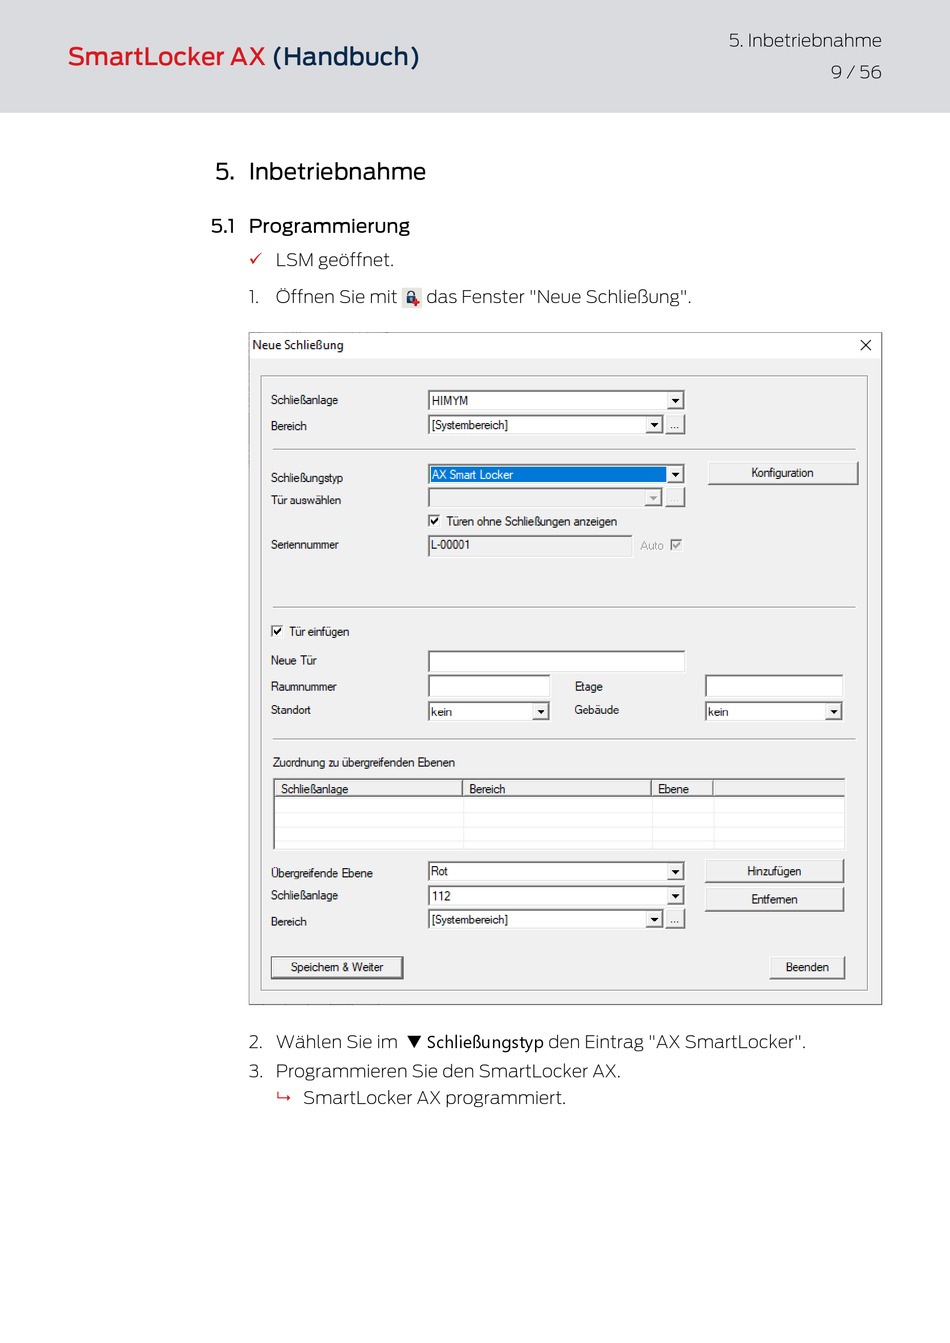Open the Bereich dropdown under HIMYM
This screenshot has width=950, height=1343.
pos(654,425)
